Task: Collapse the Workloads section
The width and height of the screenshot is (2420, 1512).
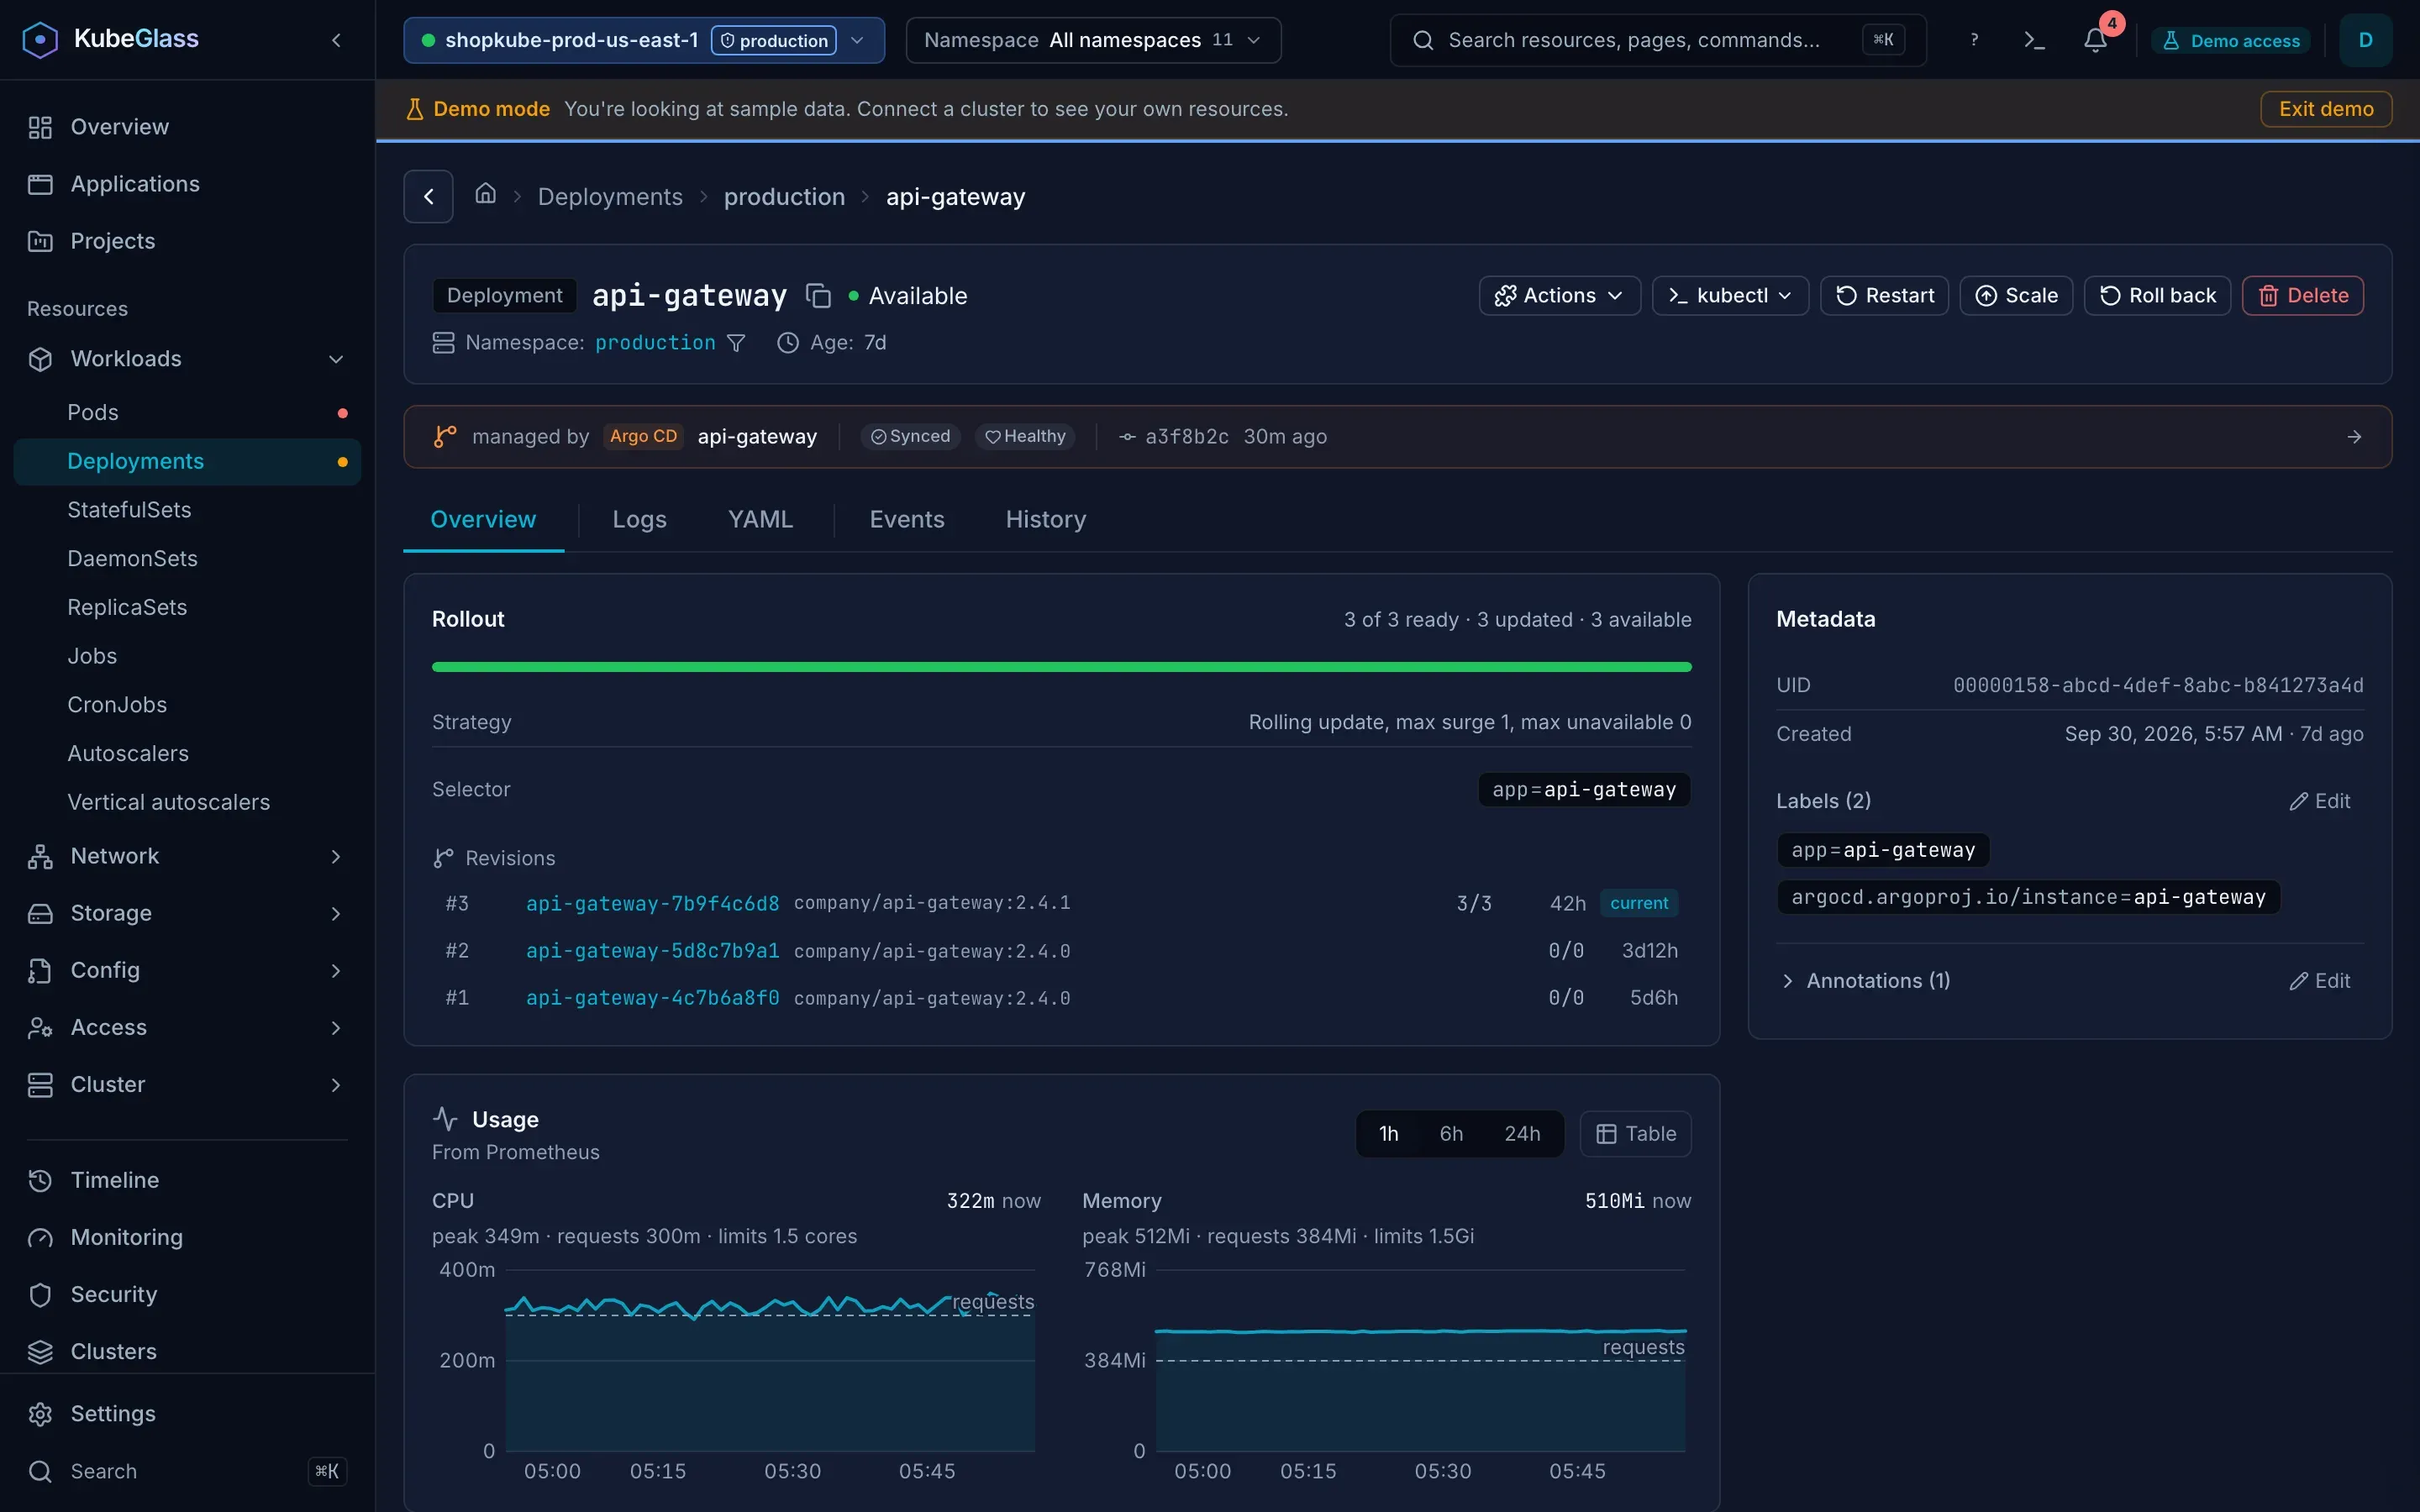Action: tap(187, 359)
